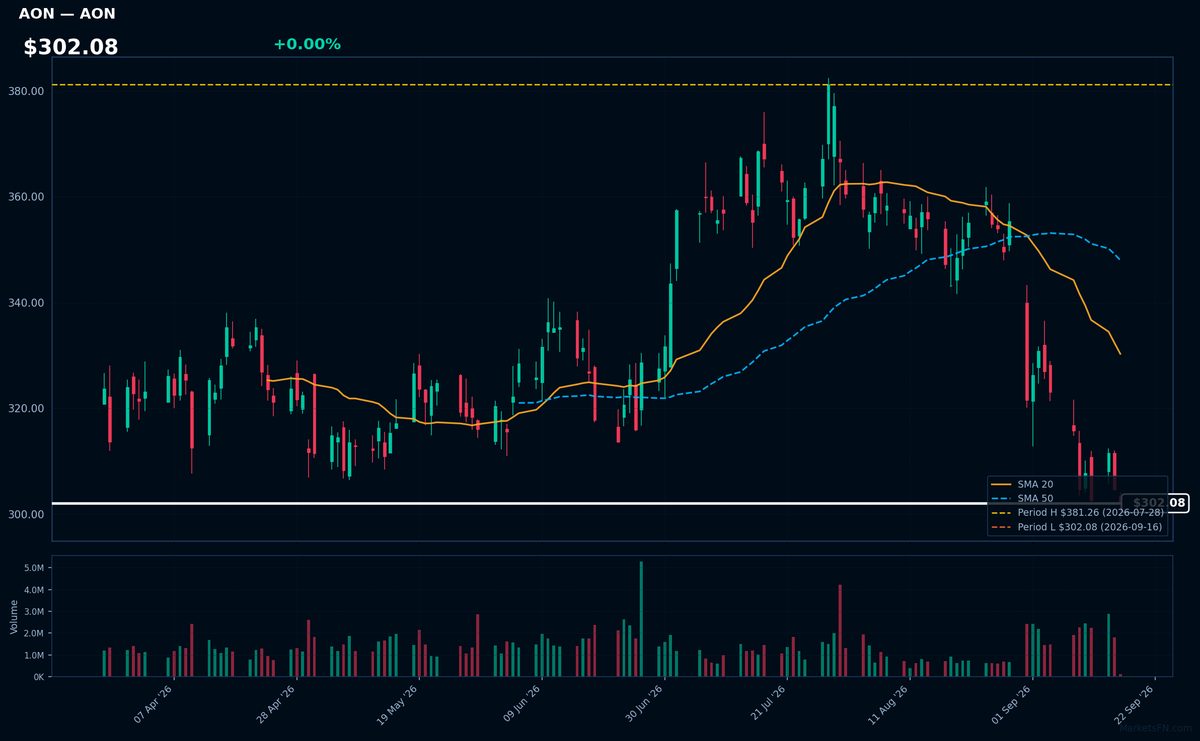Select the SMA 20 legend entry
Screen dimensions: 1200x741
tap(1020, 484)
